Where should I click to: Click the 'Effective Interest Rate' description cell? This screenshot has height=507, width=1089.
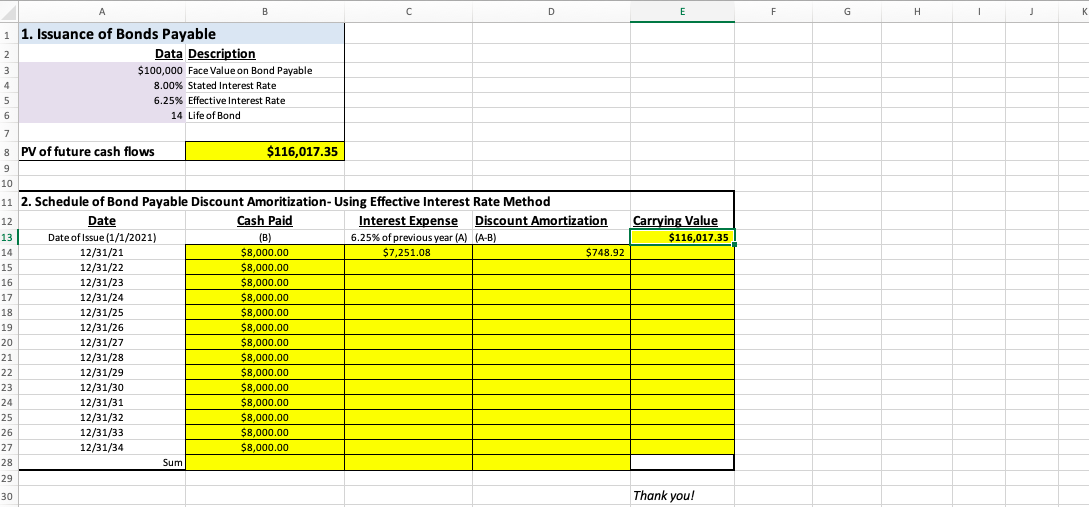[x=265, y=101]
